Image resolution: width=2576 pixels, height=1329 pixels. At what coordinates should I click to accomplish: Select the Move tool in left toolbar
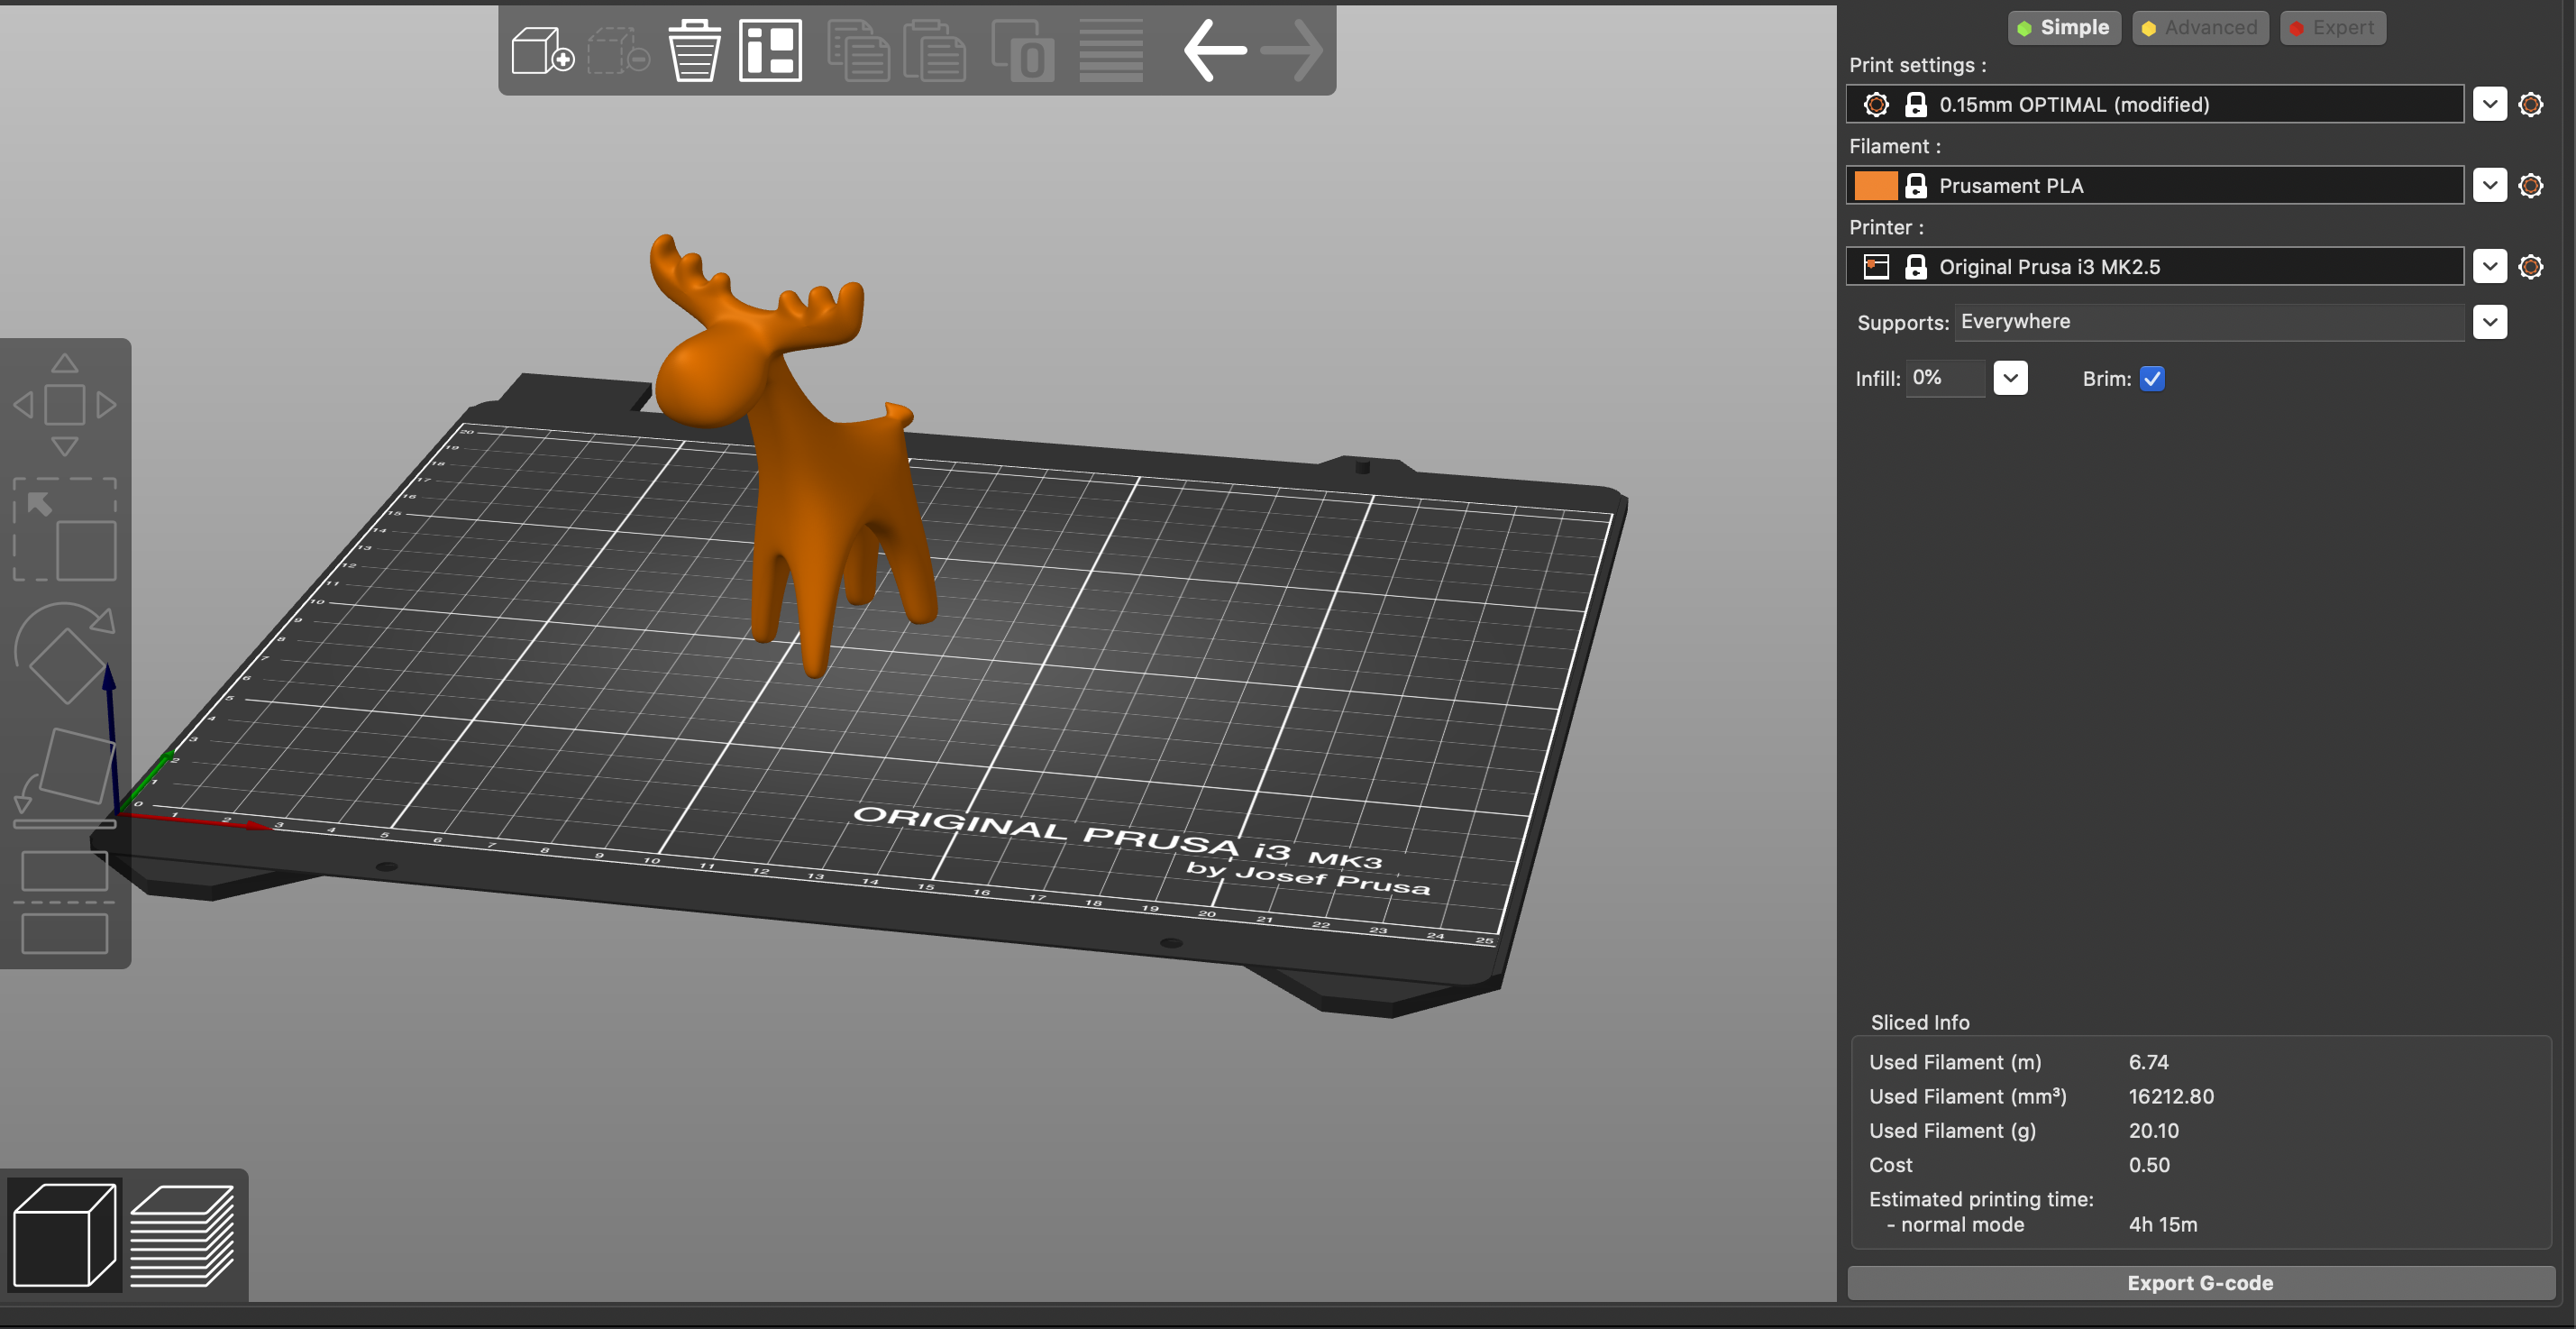65,404
